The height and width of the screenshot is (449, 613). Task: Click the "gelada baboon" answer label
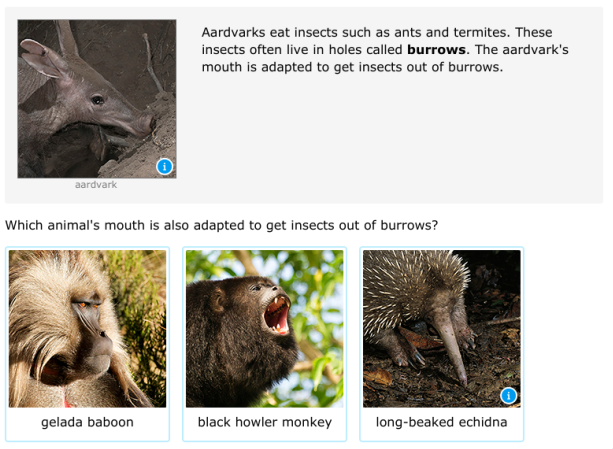point(87,422)
